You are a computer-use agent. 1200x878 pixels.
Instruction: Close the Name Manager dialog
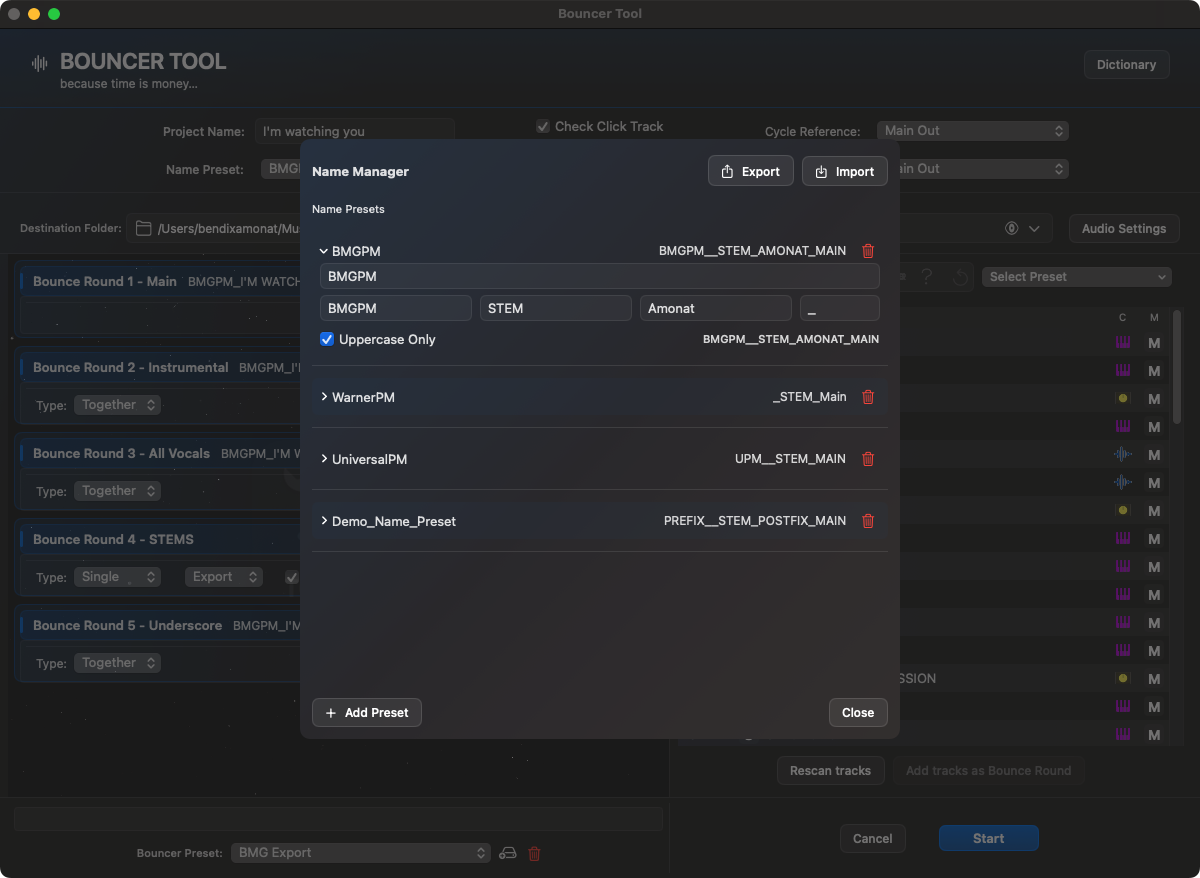point(858,712)
